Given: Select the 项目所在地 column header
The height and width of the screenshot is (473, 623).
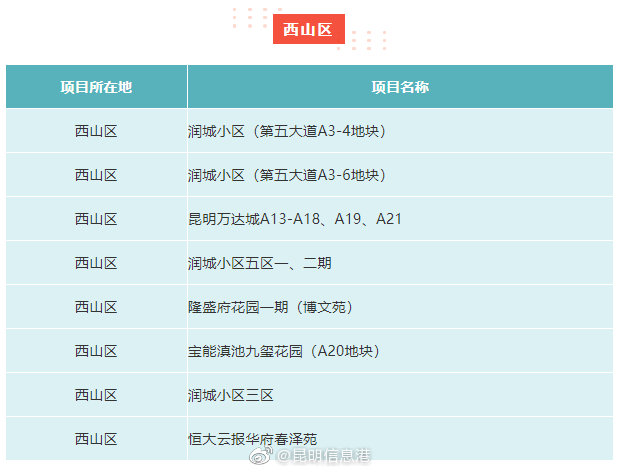Looking at the screenshot, I should click(x=96, y=87).
